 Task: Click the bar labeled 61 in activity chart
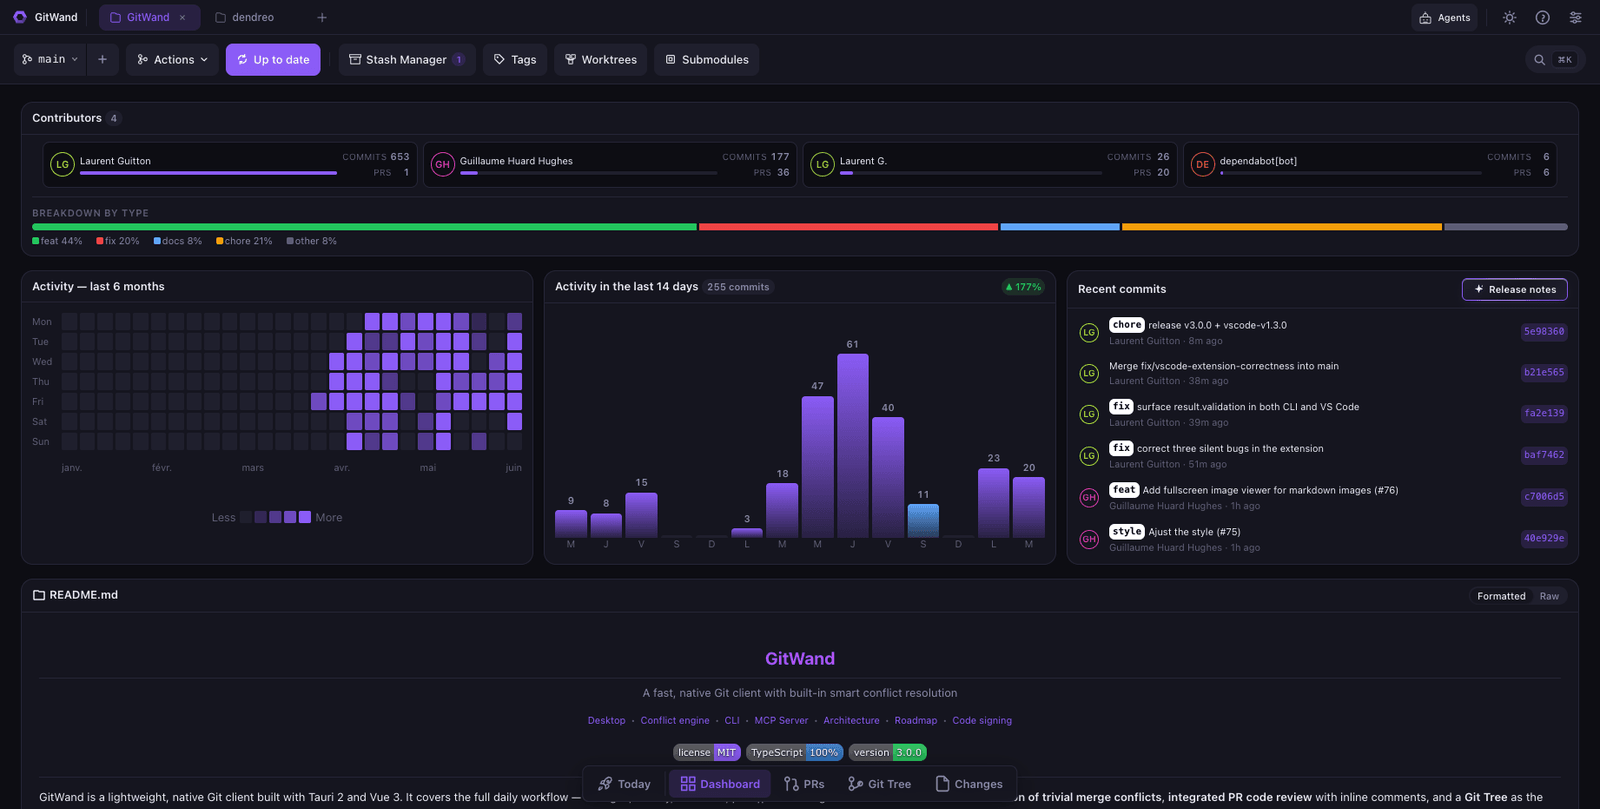coord(852,446)
